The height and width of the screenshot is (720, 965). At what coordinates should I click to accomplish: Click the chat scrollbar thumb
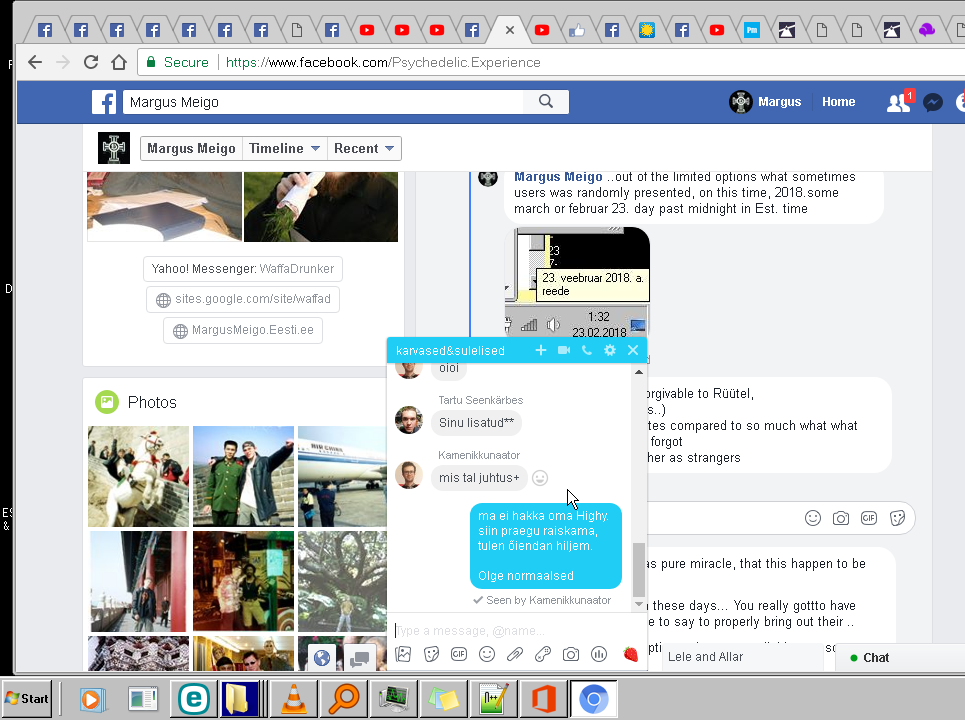(x=639, y=570)
